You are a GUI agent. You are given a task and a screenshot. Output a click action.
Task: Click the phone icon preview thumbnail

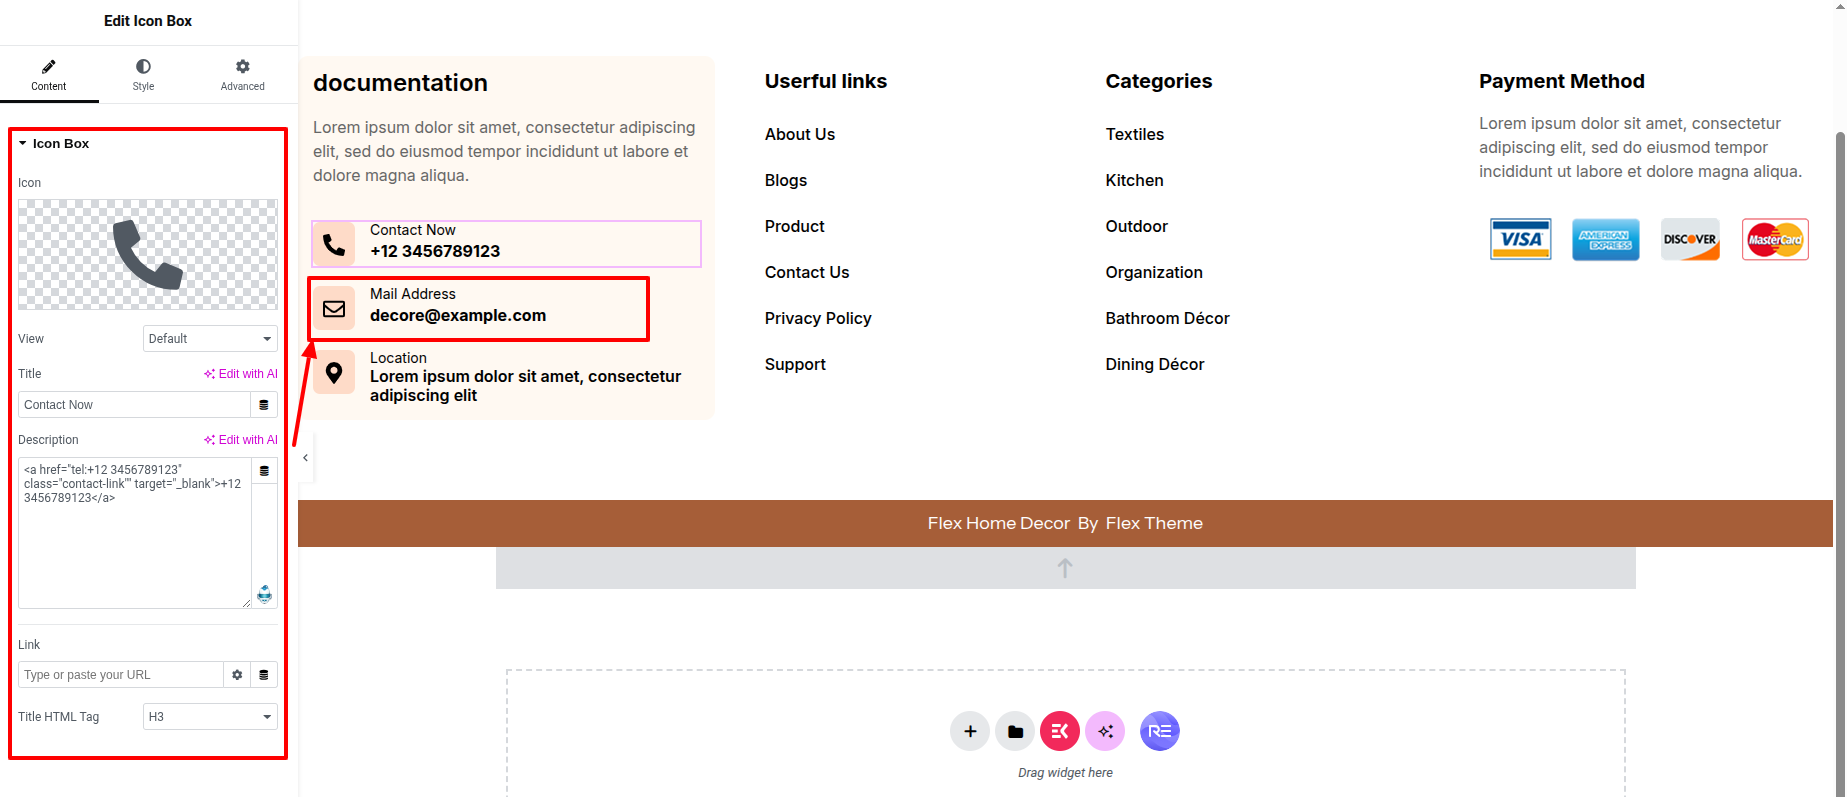148,254
